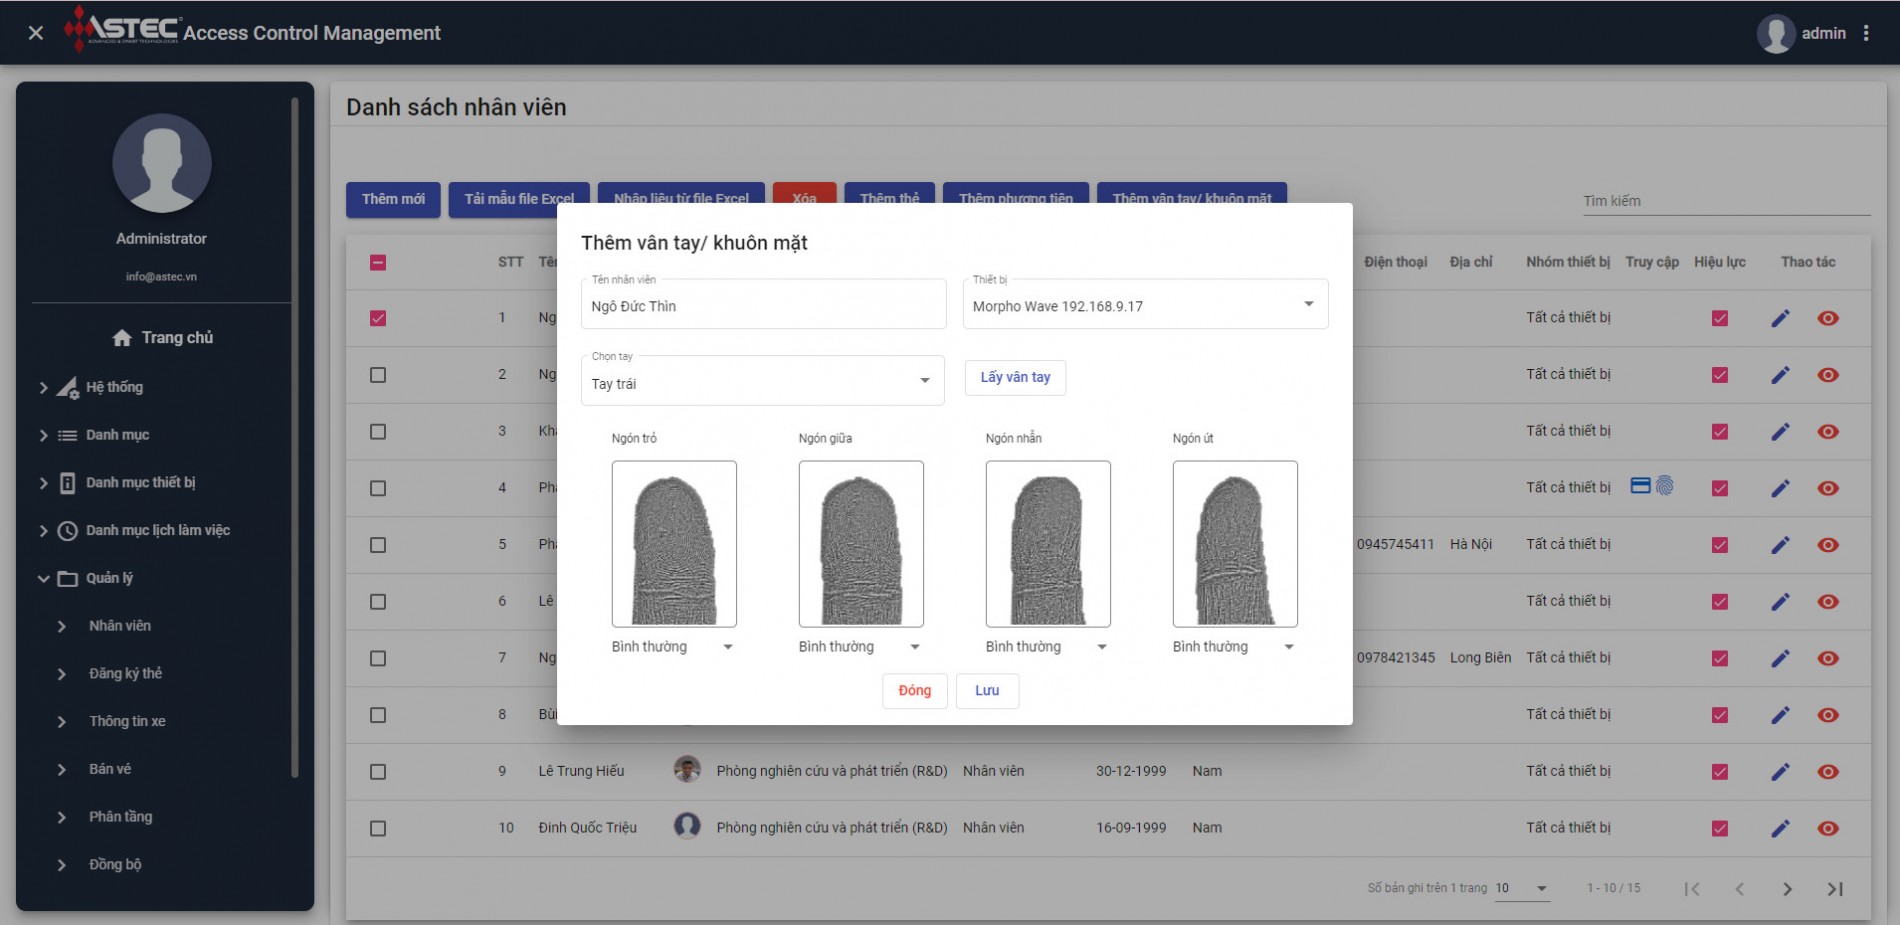Screen dimensions: 1900x925
Task: View details with eye icon in row 1
Action: click(x=1828, y=318)
